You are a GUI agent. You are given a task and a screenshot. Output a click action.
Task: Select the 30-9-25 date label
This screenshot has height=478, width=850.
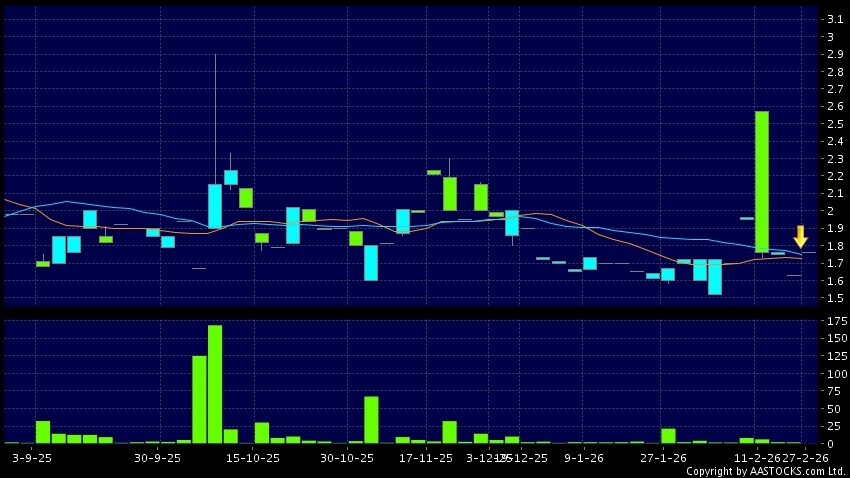pyautogui.click(x=158, y=458)
